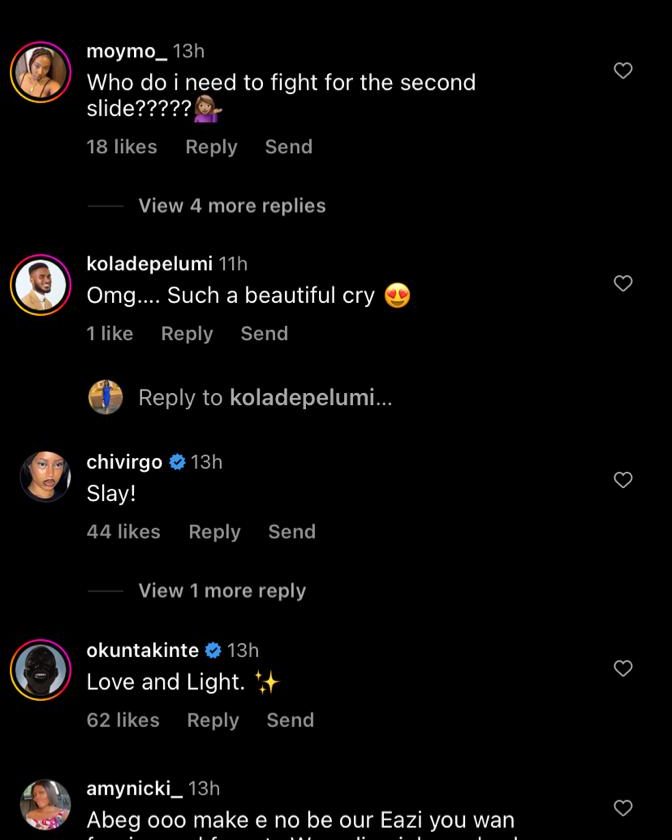This screenshot has height=840, width=672.
Task: Open the okuntakinte username link
Action: coord(142,650)
